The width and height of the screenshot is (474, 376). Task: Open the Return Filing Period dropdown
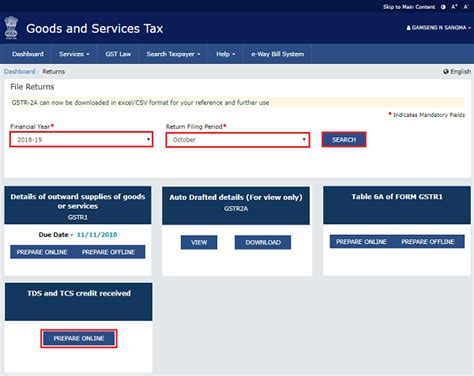pyautogui.click(x=238, y=140)
